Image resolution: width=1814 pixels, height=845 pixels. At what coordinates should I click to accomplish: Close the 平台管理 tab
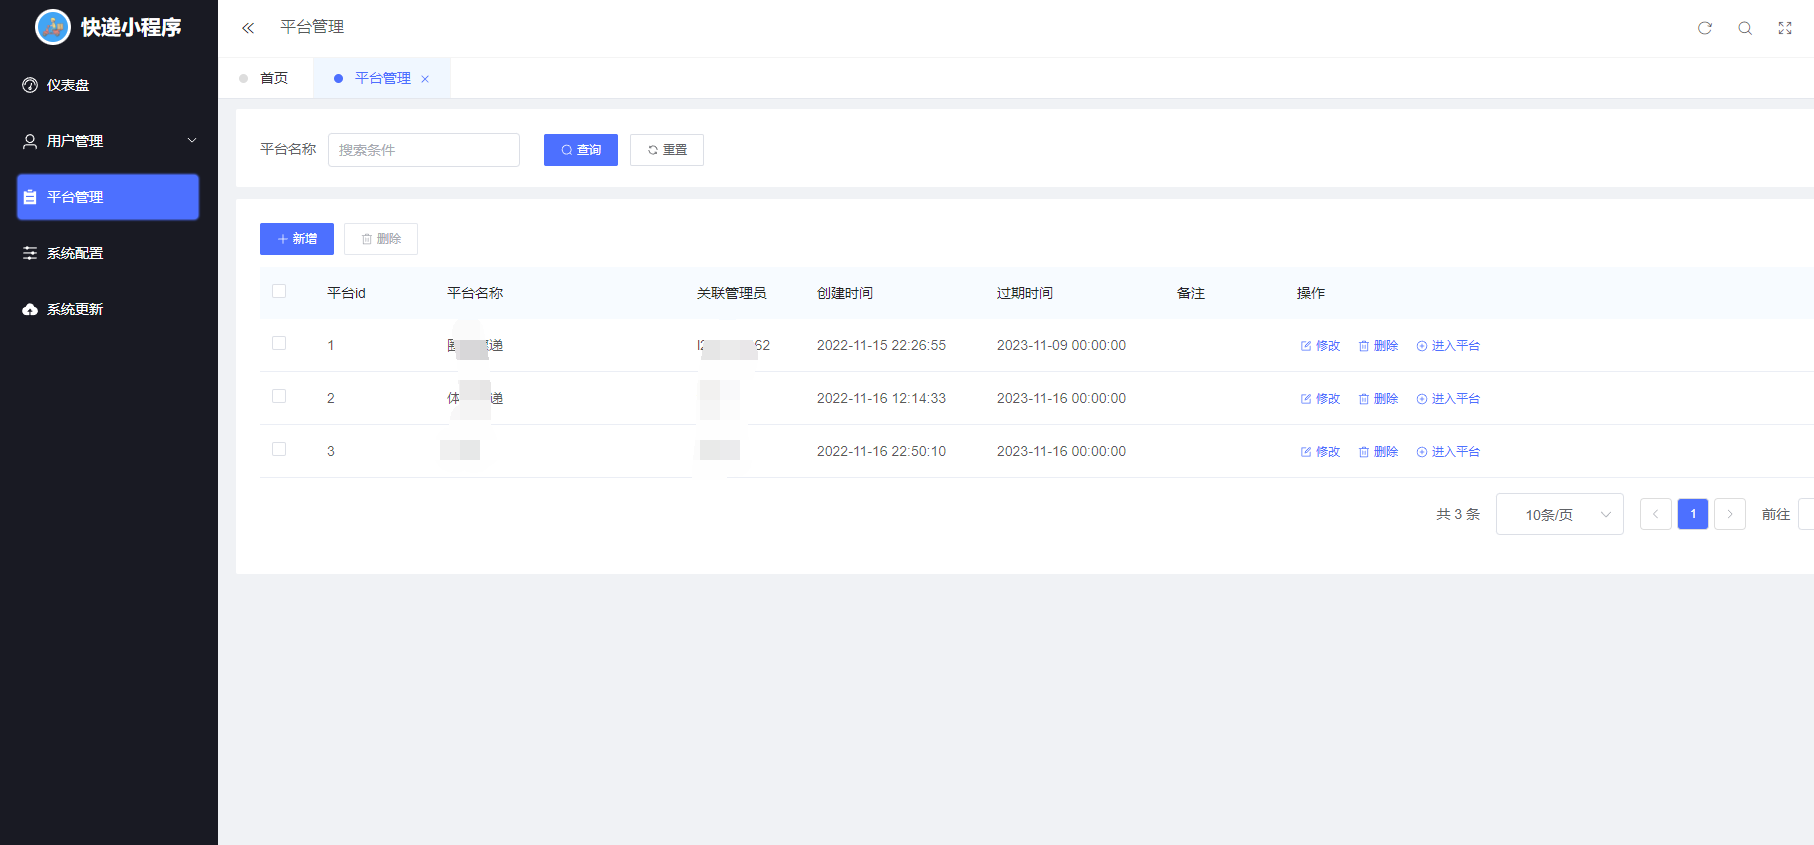[x=425, y=79]
